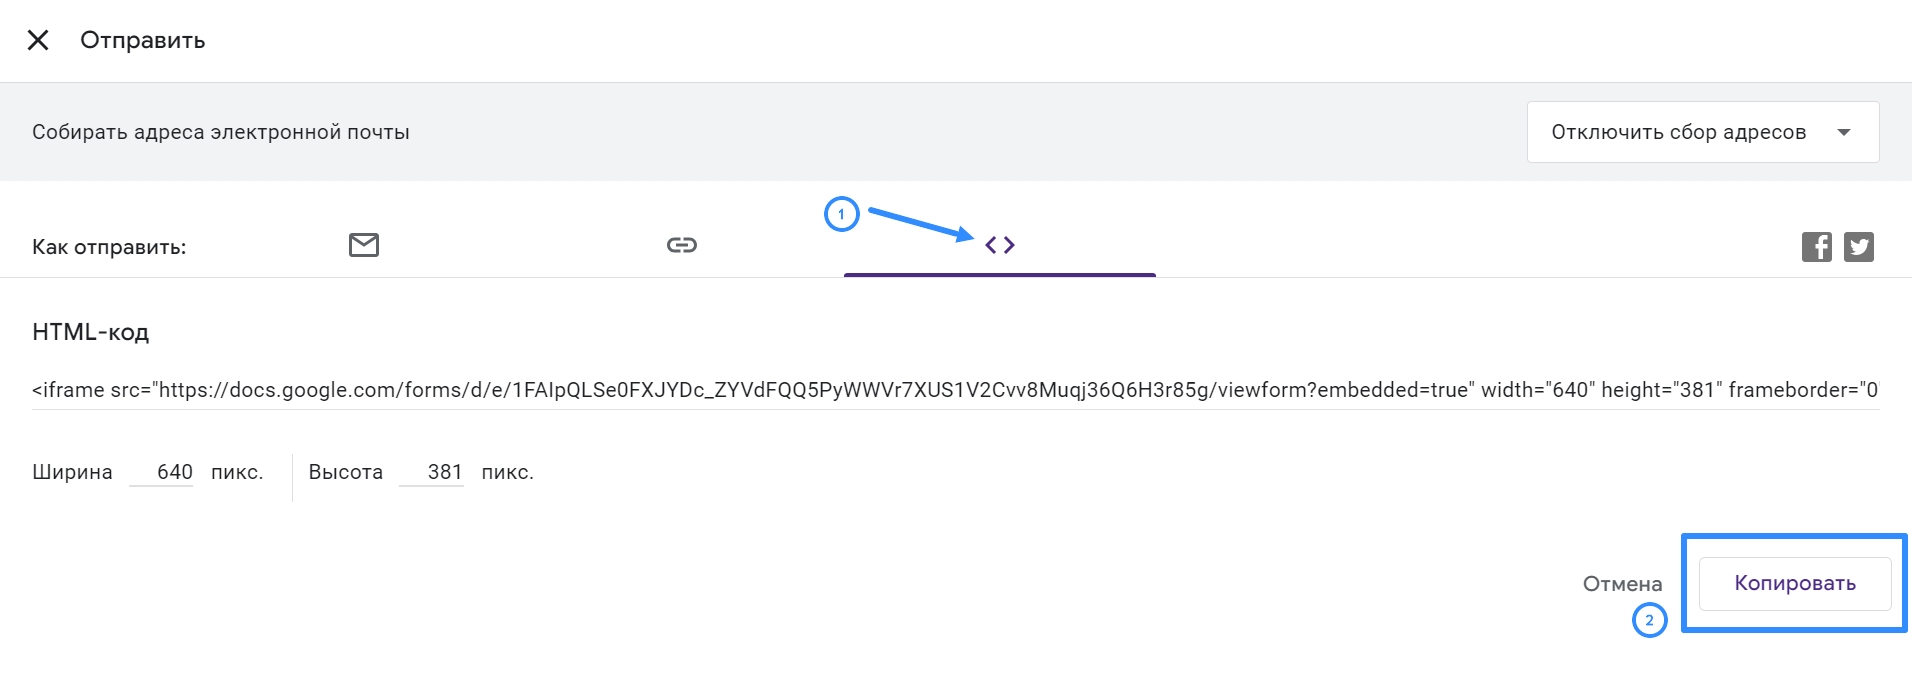Viewport: 1912px width, 693px height.
Task: Click the Высота height field showing 381
Action: (432, 472)
